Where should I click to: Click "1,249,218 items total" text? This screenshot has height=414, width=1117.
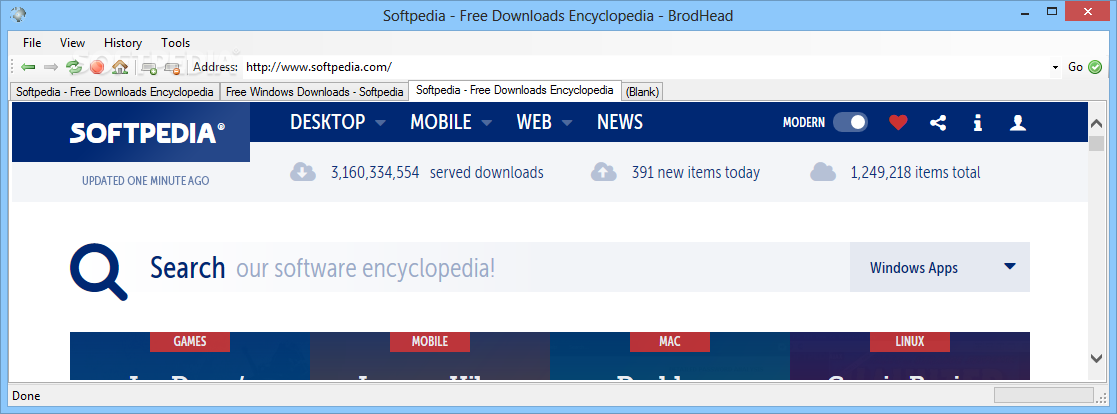pos(915,172)
